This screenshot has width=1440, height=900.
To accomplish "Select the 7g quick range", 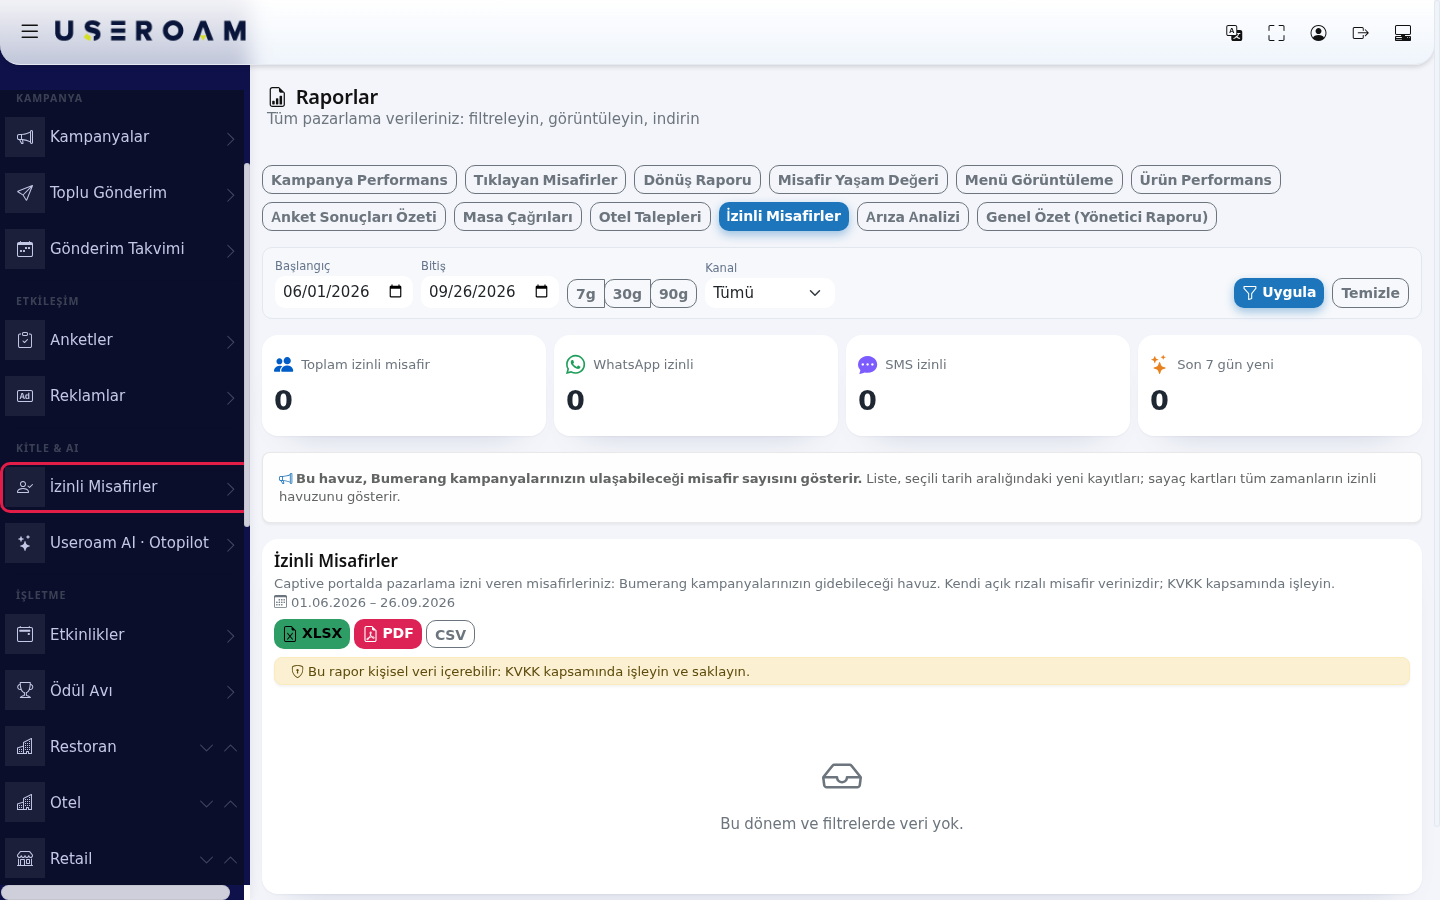I will (x=586, y=294).
